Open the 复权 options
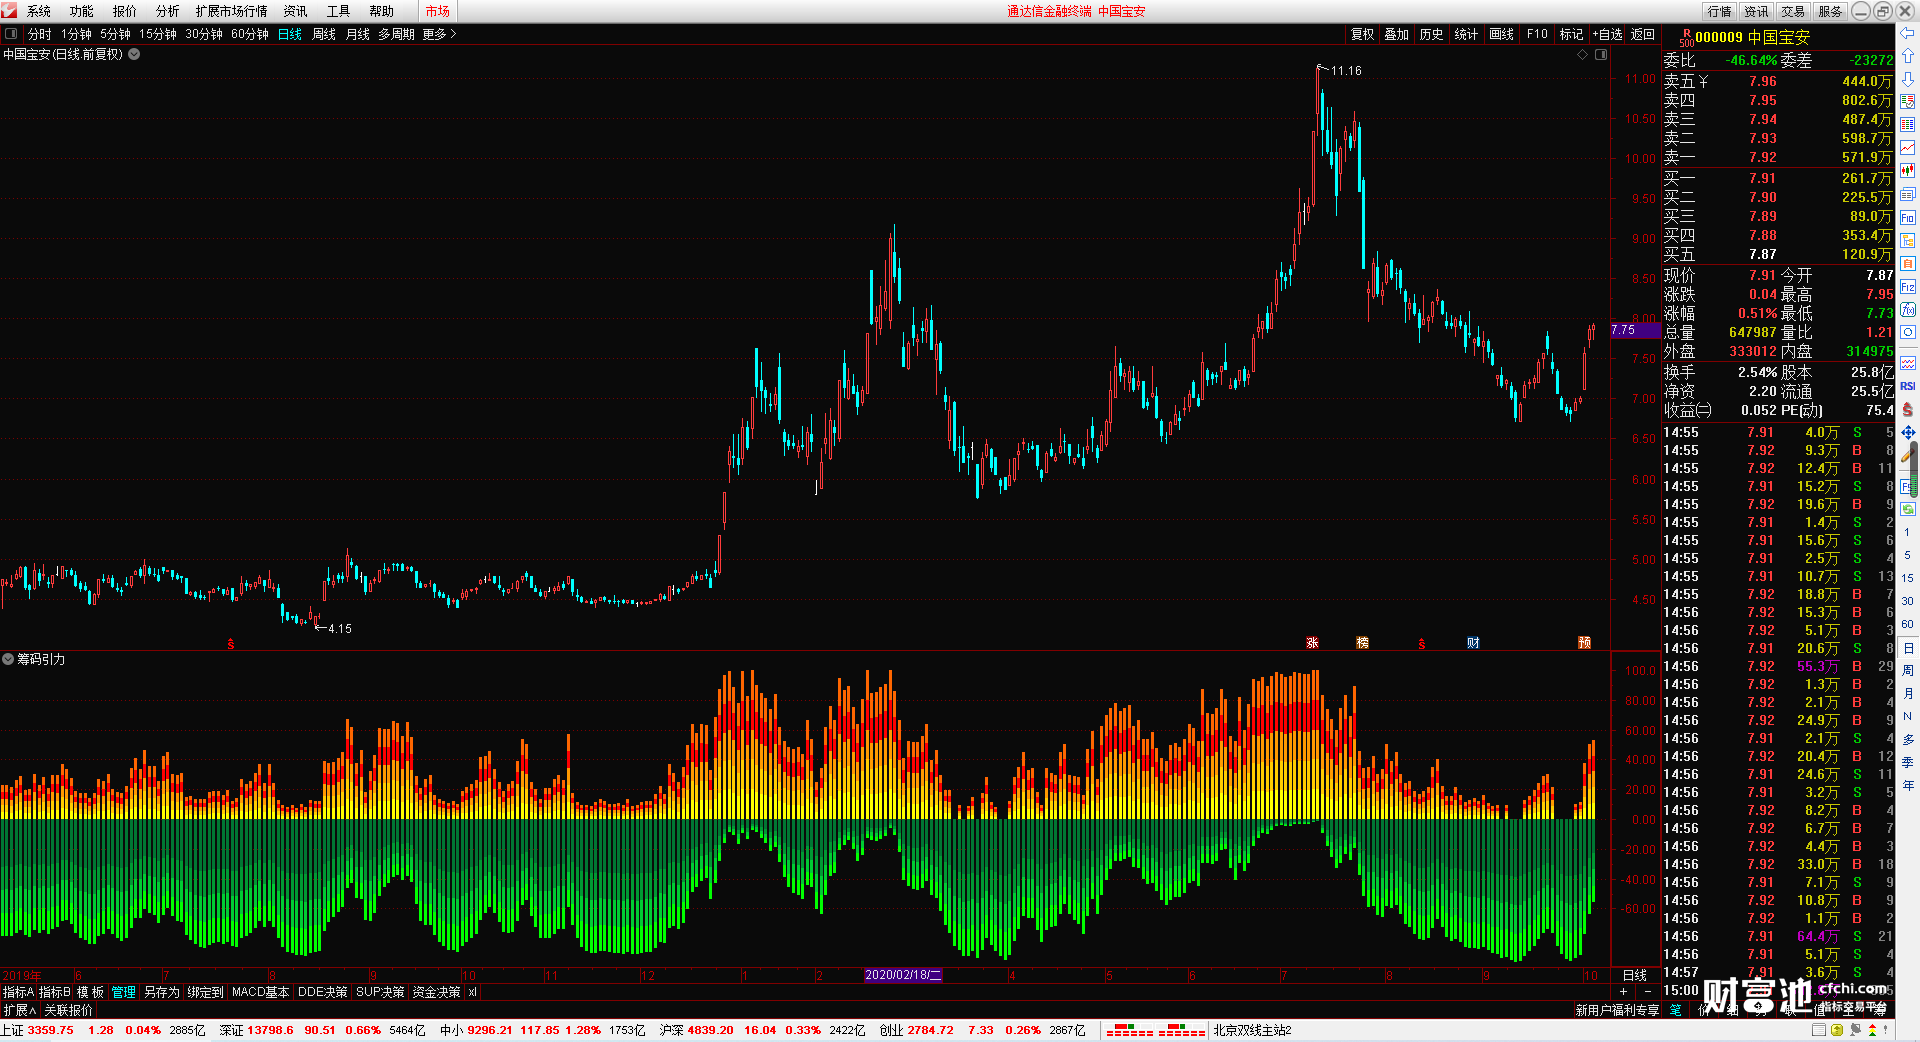1920x1042 pixels. click(x=1363, y=34)
